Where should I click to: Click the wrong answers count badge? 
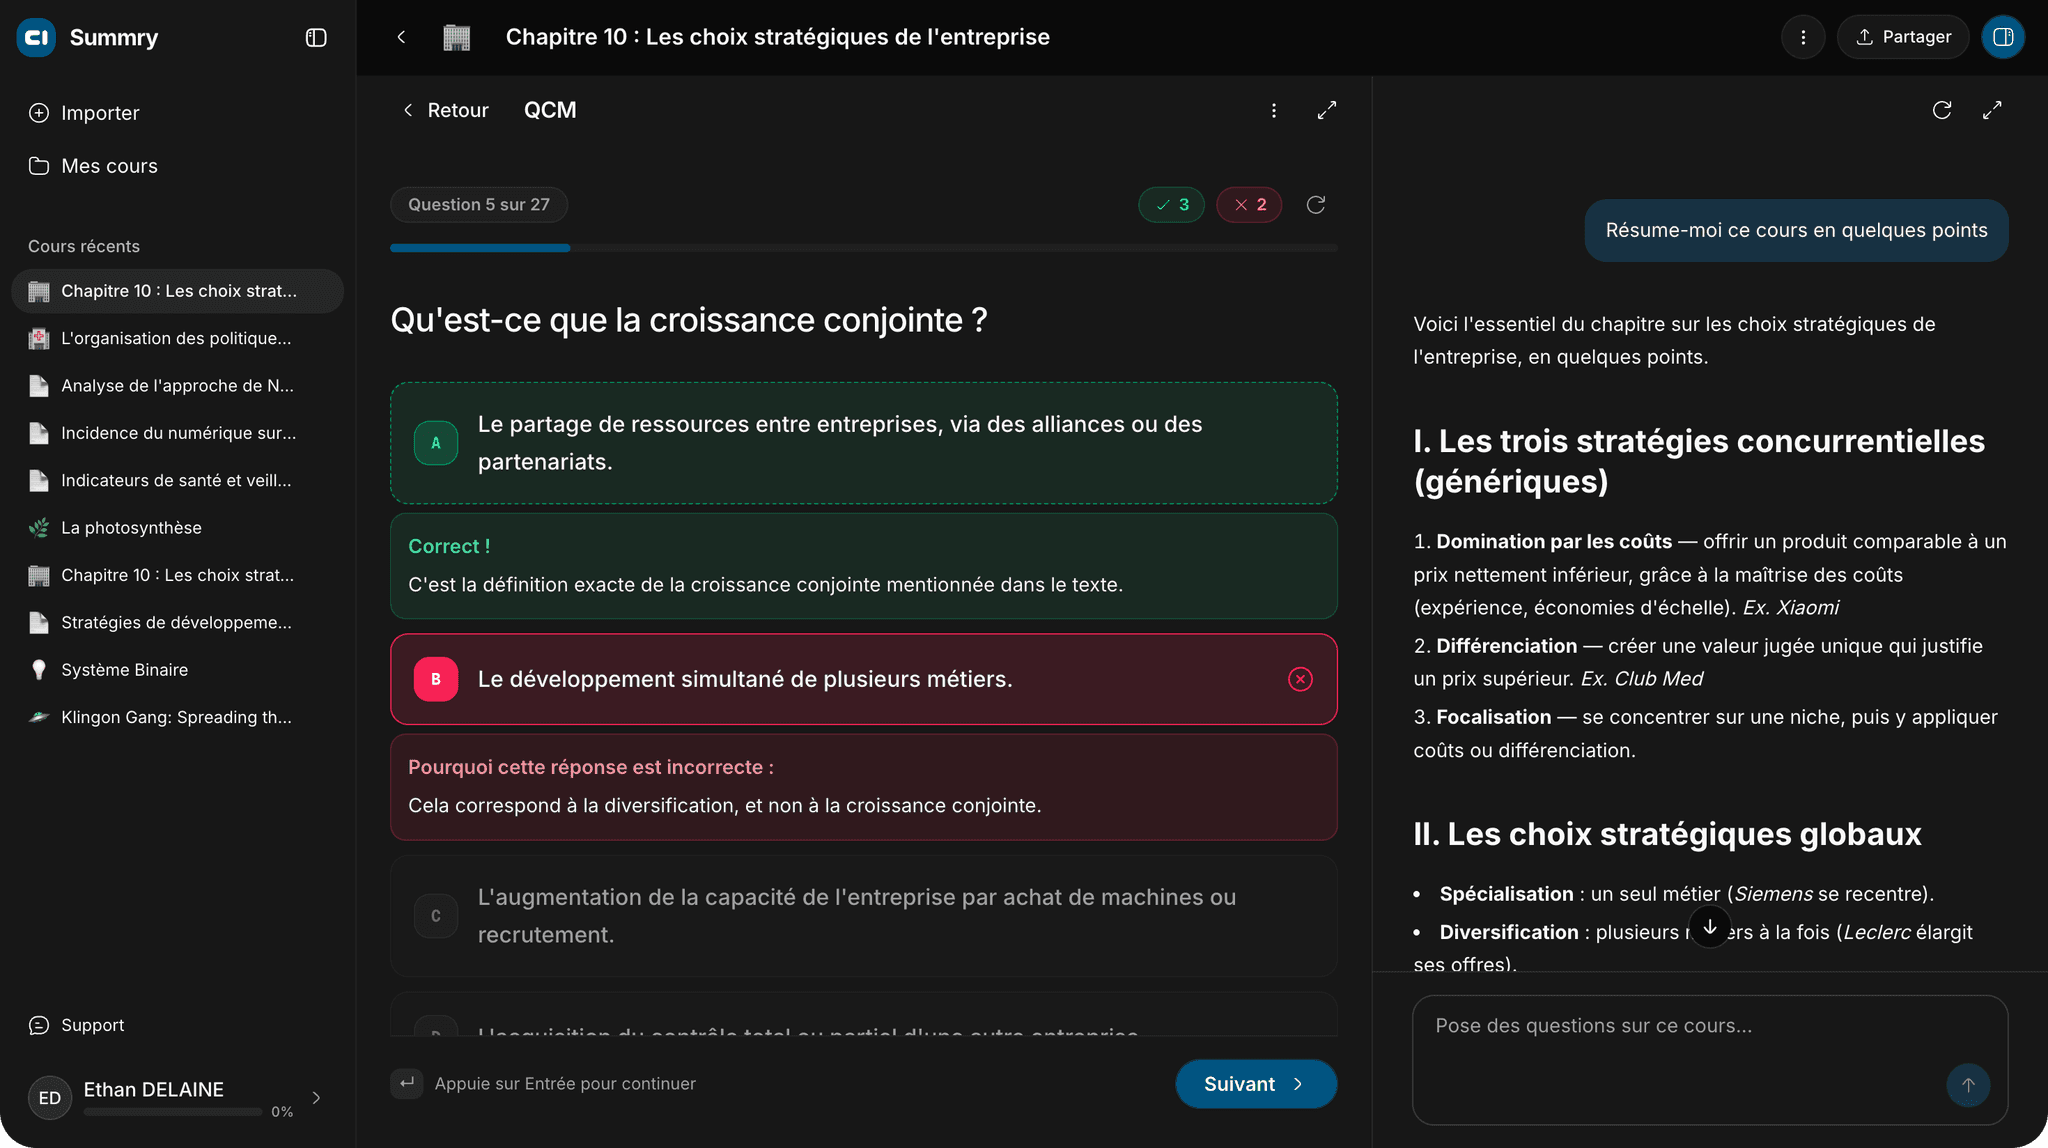[1249, 205]
